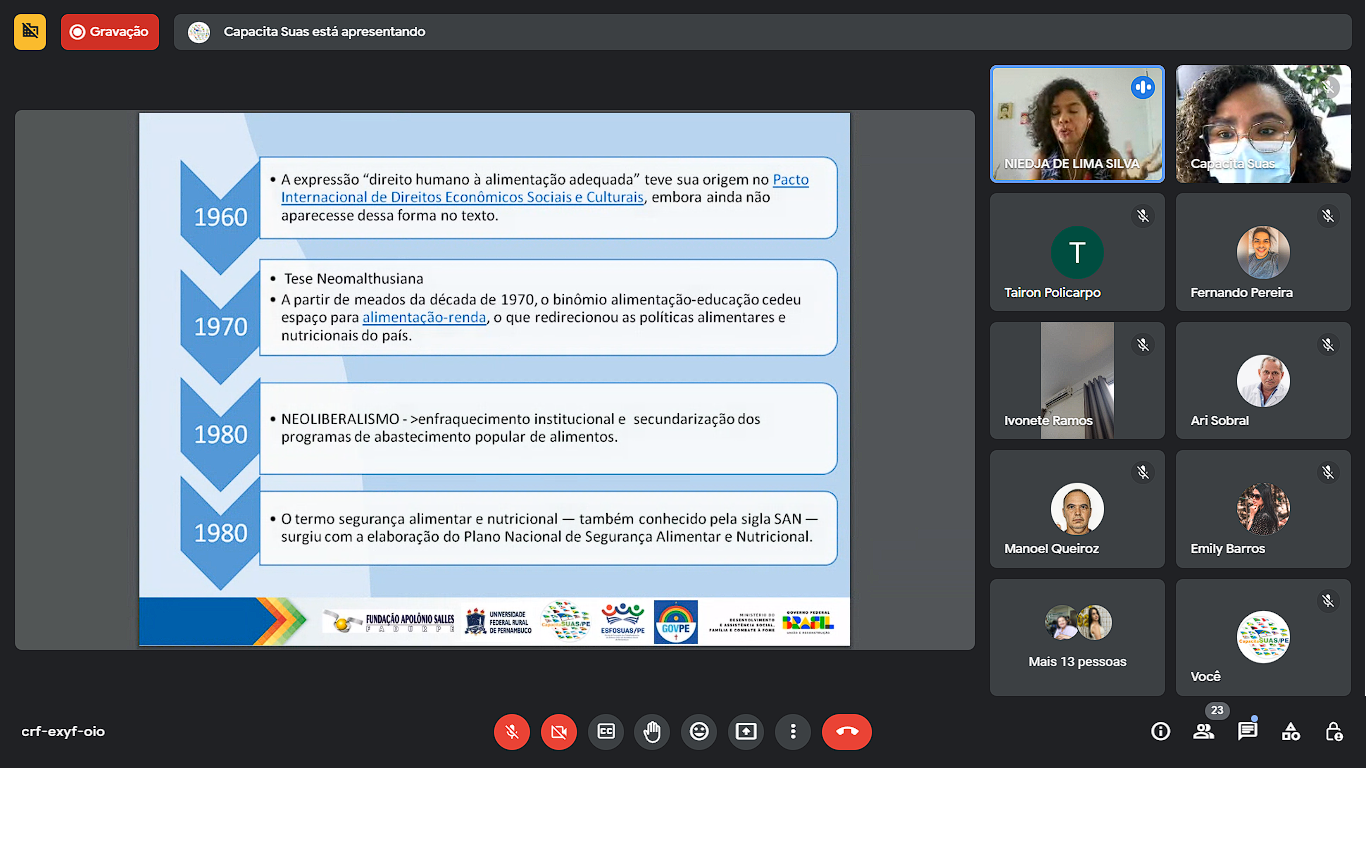1366x853 pixels.
Task: Open host controls lock icon
Action: coord(1334,732)
